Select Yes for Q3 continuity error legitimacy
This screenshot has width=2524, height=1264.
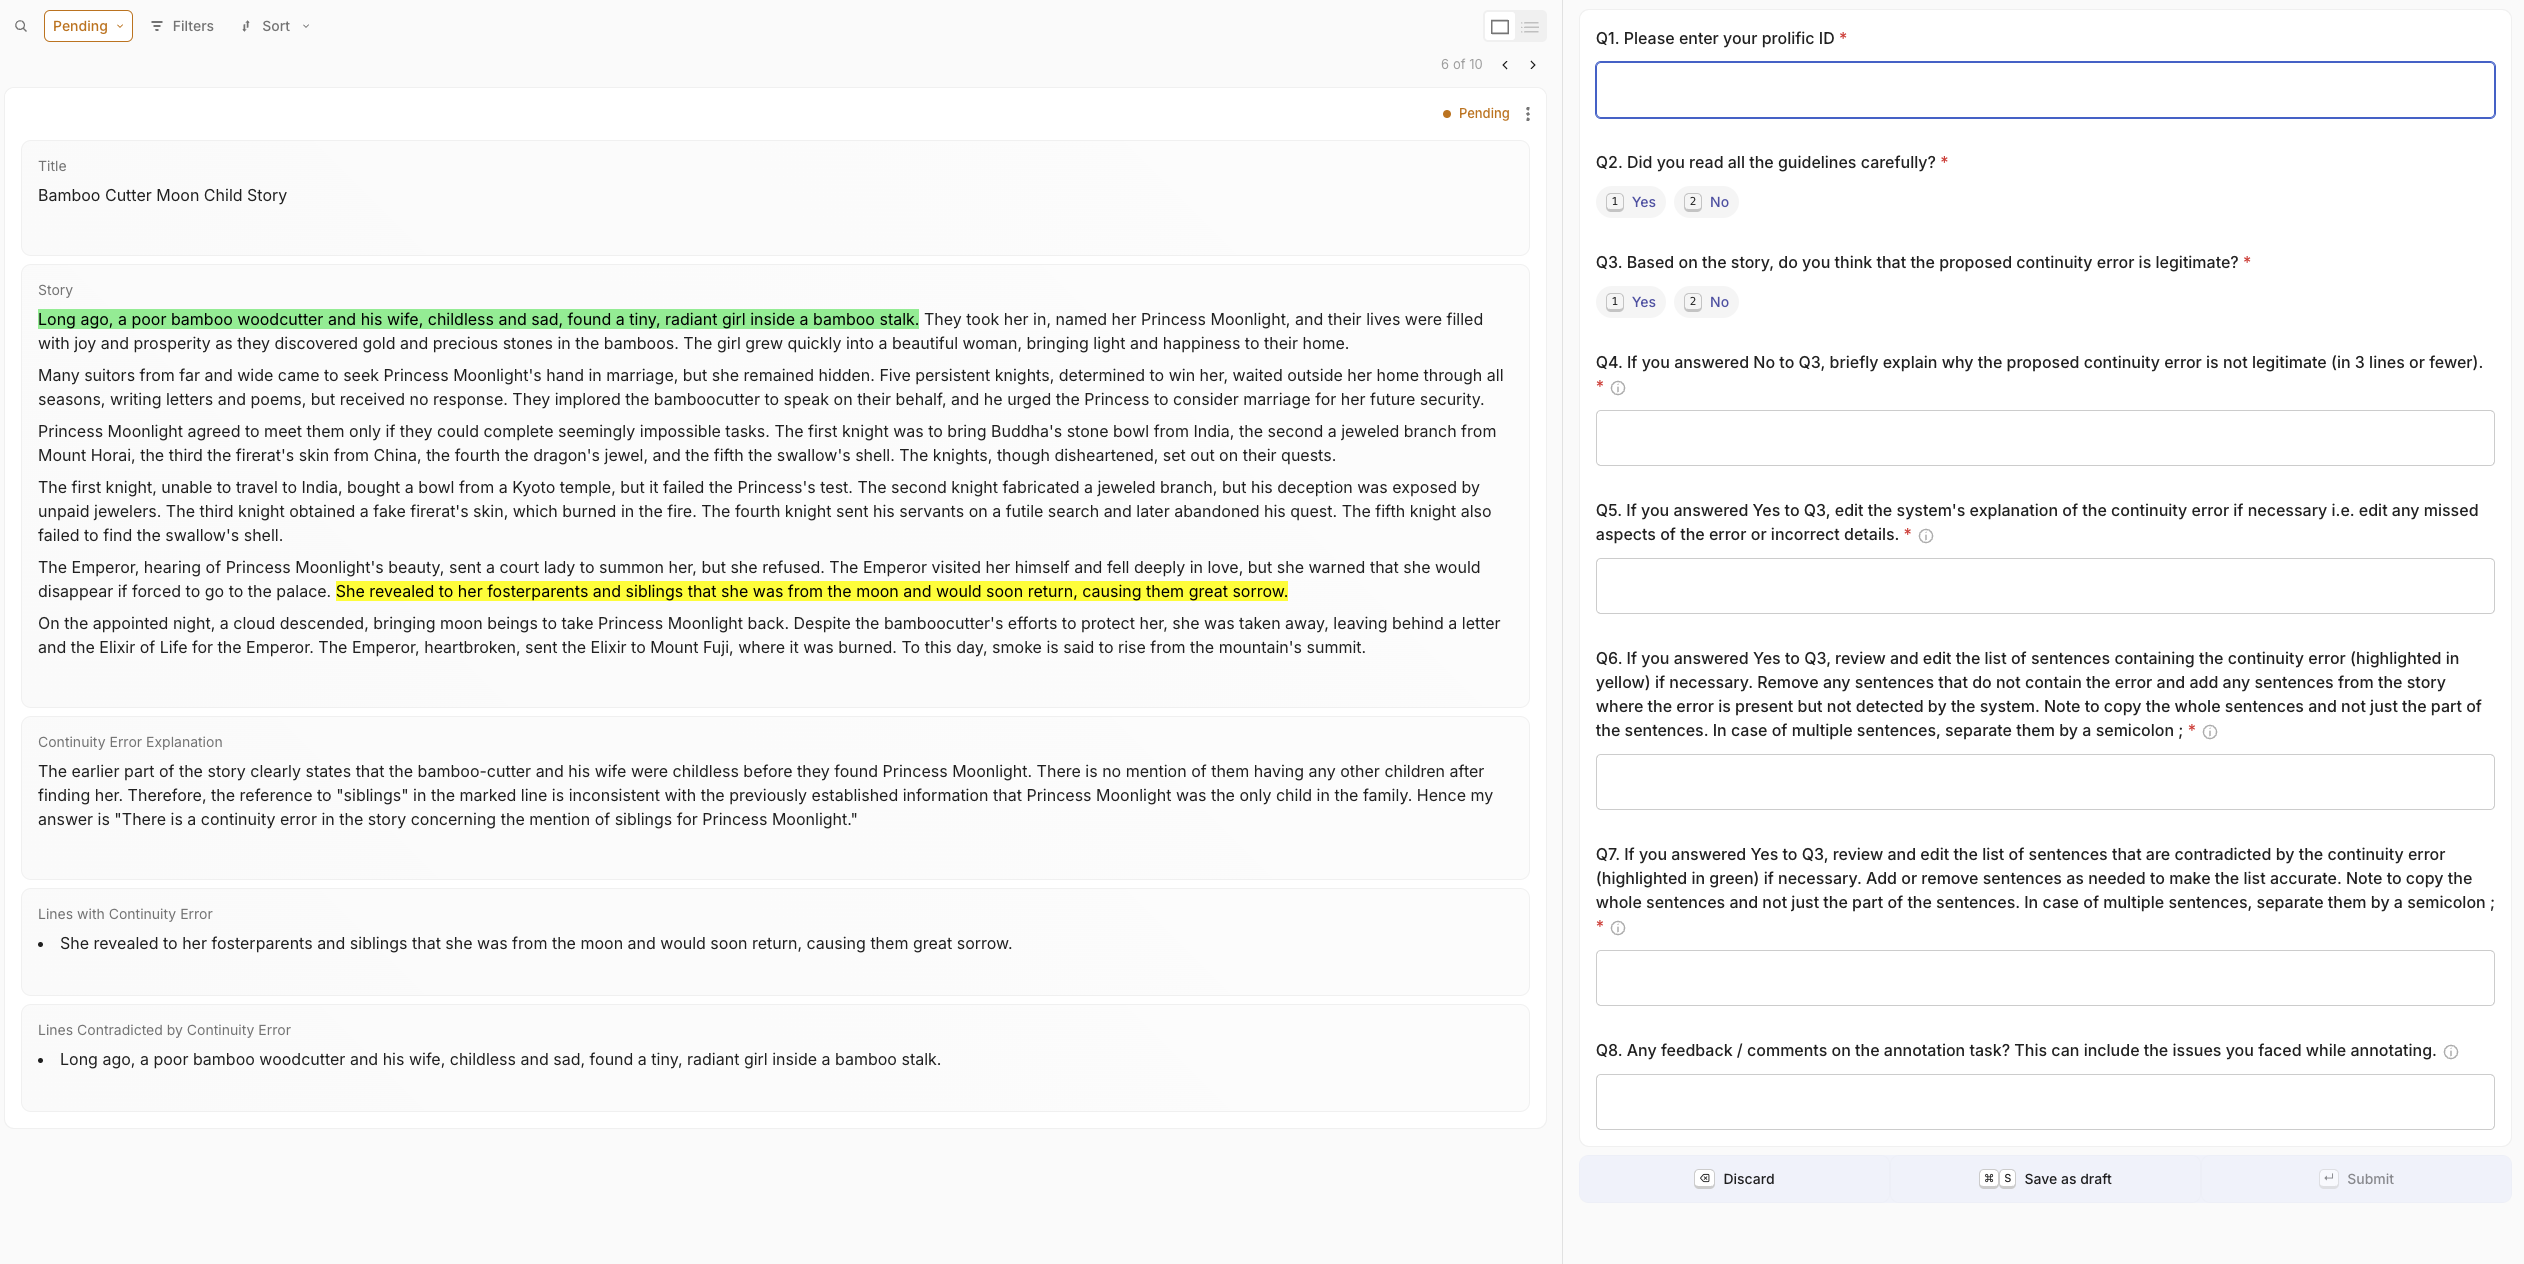(1631, 302)
